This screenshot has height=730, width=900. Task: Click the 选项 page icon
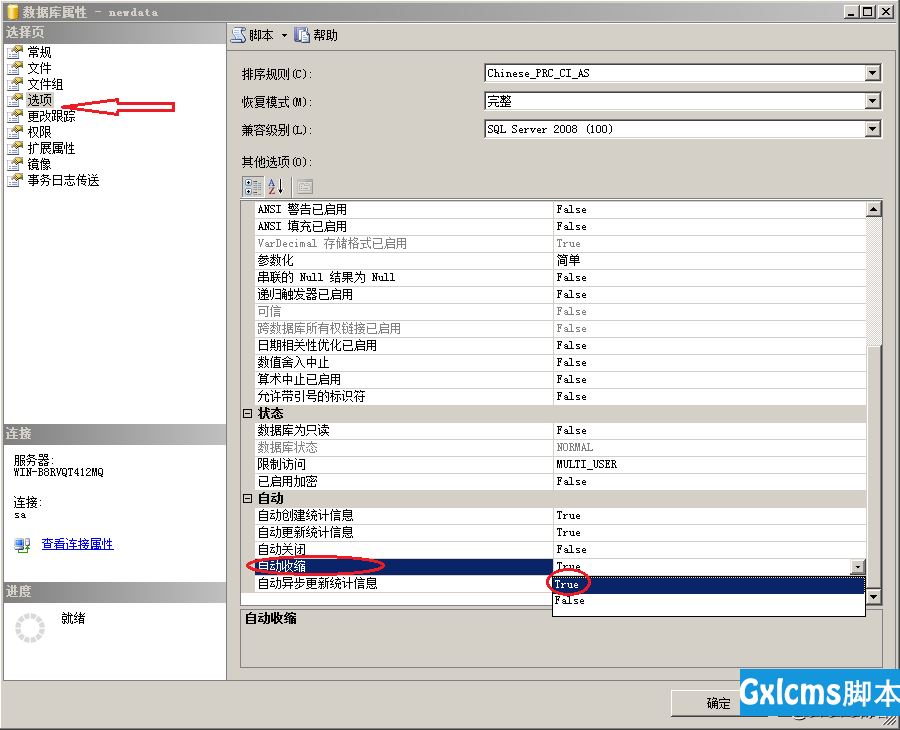pyautogui.click(x=15, y=100)
